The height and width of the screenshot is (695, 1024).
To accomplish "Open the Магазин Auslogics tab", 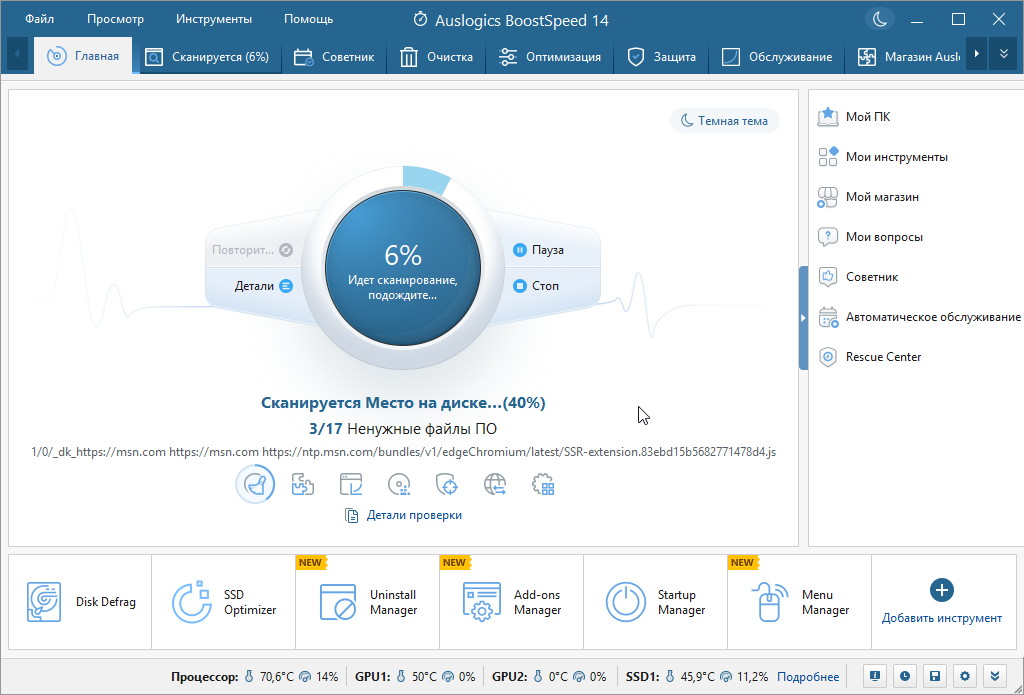I will coord(908,57).
